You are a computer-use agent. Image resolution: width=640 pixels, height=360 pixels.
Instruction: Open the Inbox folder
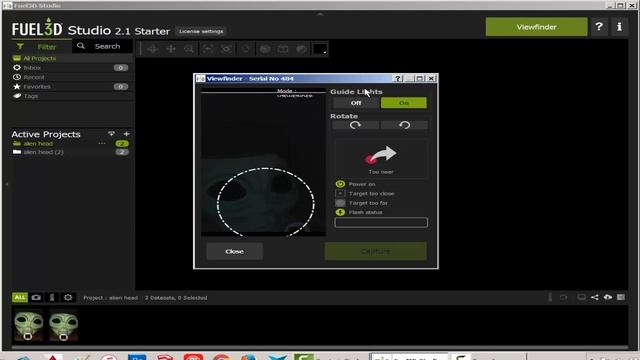[x=32, y=68]
